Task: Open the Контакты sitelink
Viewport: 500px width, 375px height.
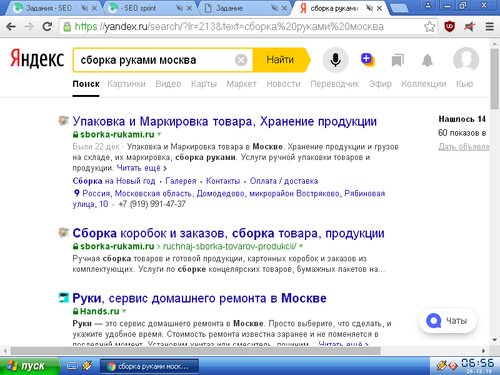Action: click(x=223, y=181)
